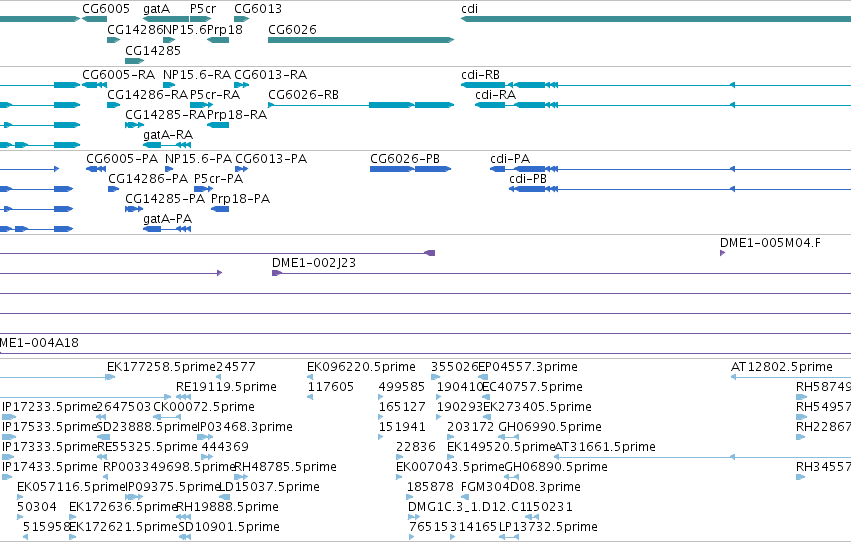Click the CG6013-RA transcript label

click(x=270, y=74)
